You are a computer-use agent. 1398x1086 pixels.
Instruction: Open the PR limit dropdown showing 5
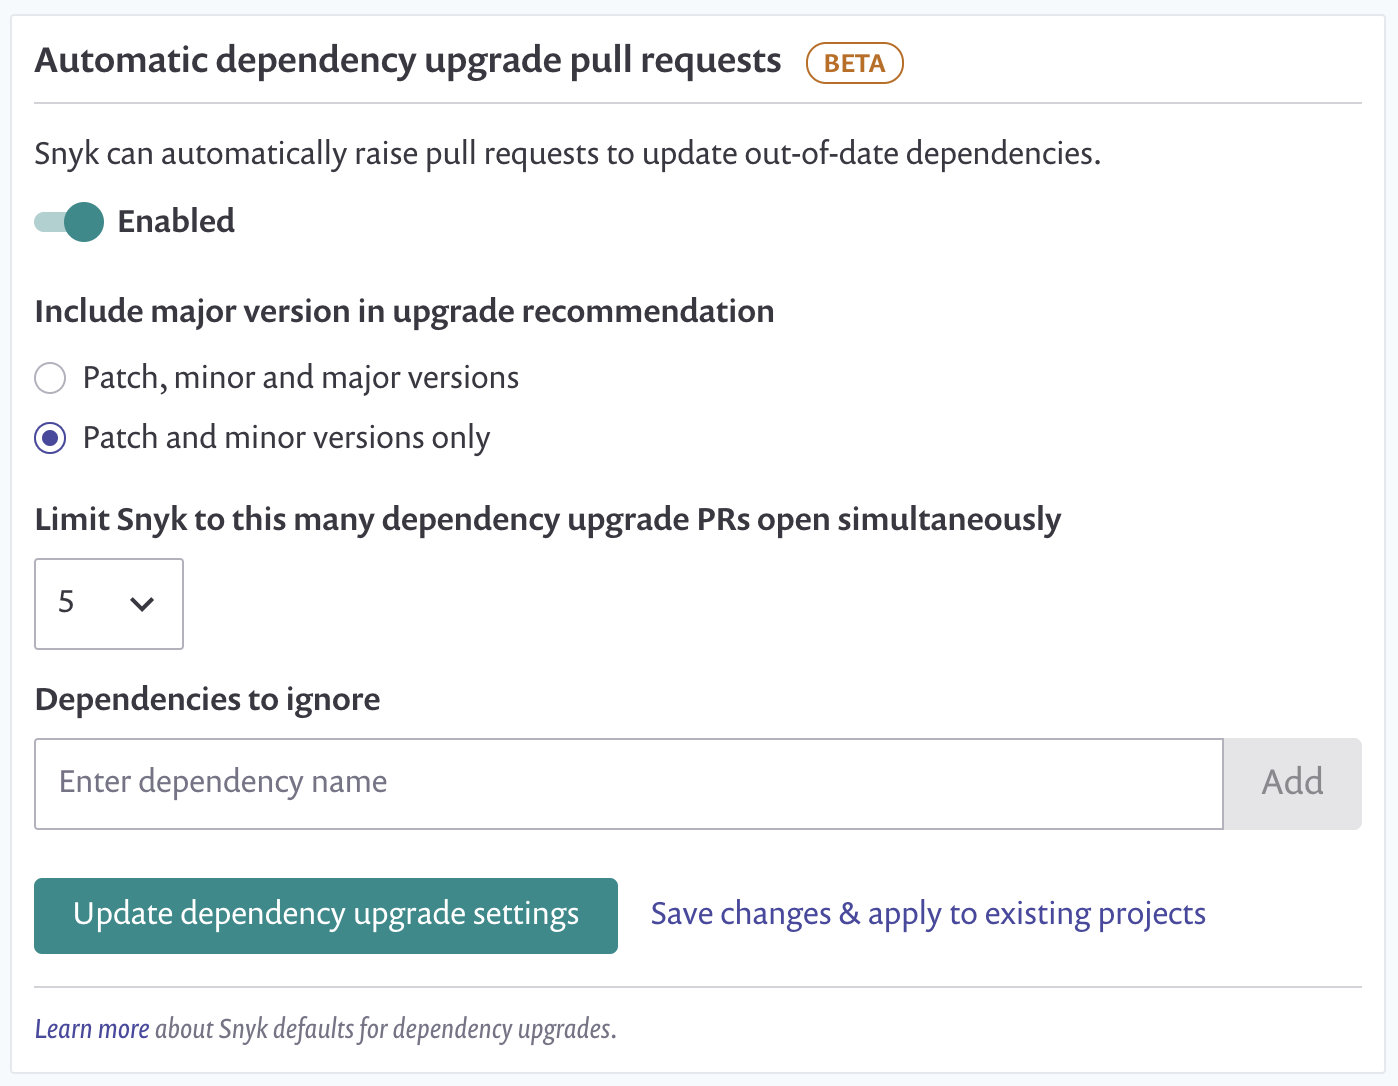(108, 603)
